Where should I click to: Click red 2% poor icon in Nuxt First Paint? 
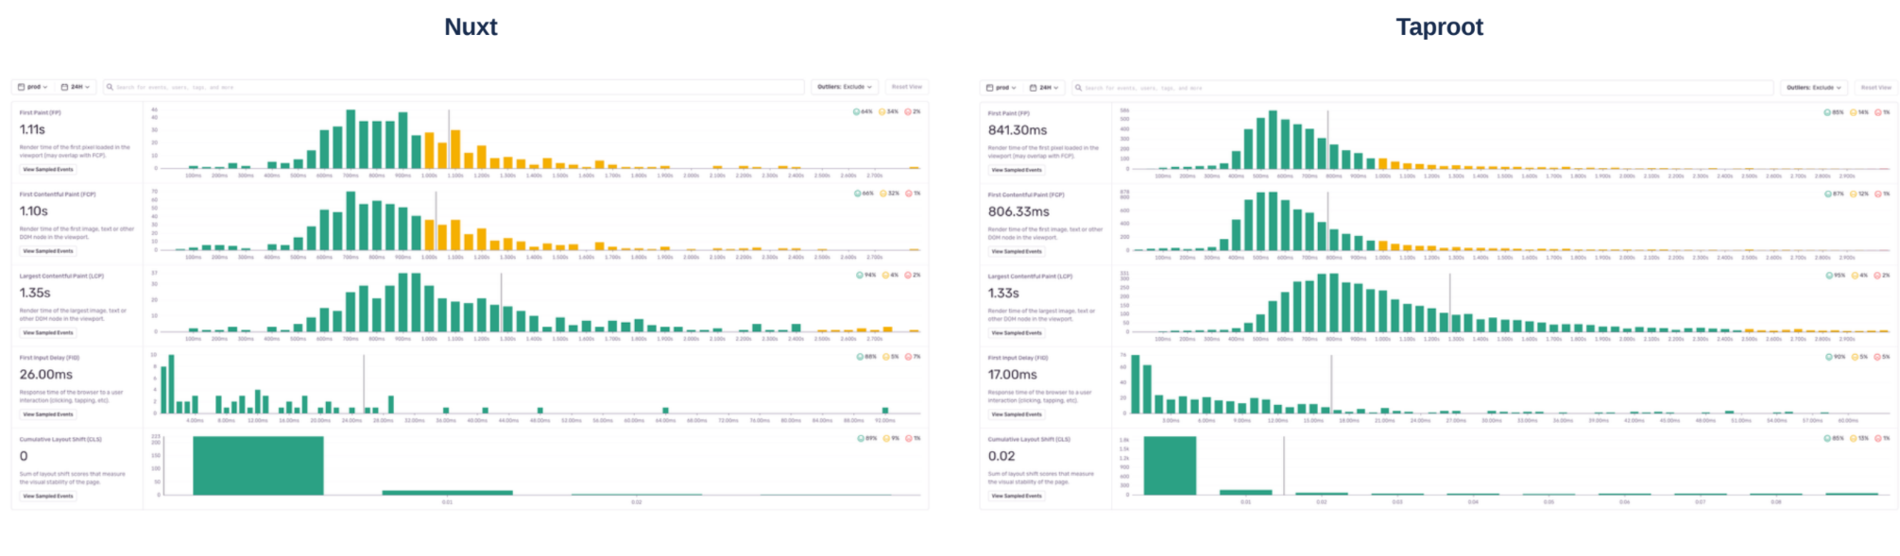point(908,112)
